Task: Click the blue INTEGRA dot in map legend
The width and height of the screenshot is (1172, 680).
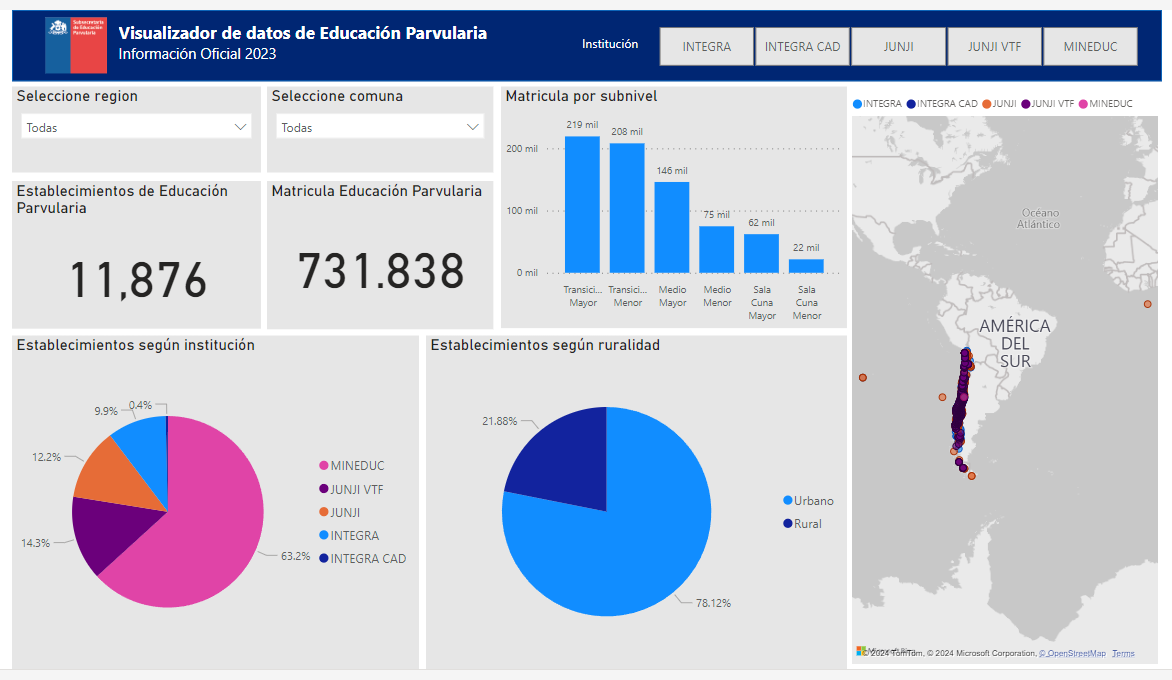Action: [857, 103]
